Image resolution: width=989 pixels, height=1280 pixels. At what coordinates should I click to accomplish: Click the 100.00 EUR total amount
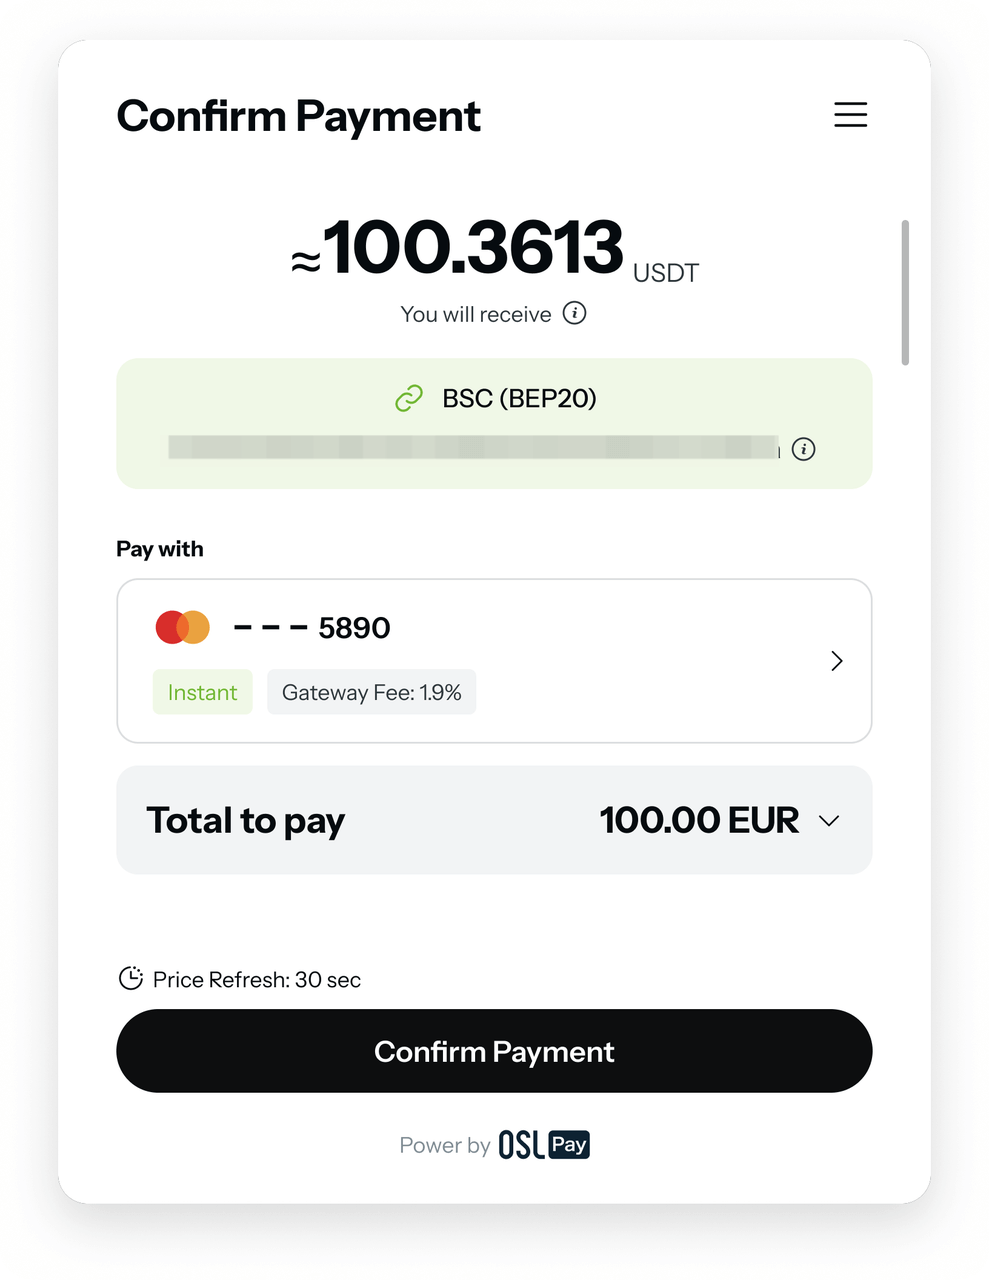point(699,820)
